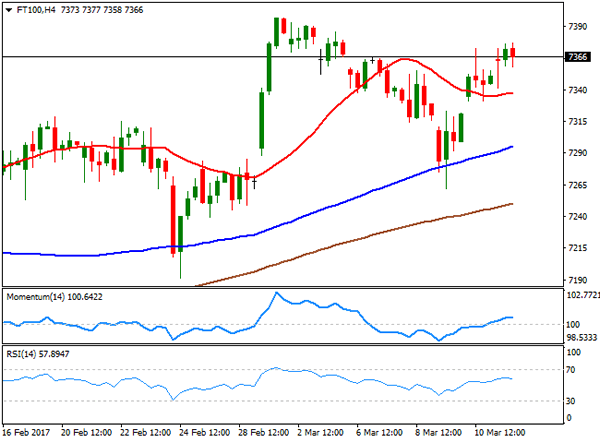Select the RSI(14) 57.8947 indicator label
Screen dimensions: 600x443
click(38, 354)
